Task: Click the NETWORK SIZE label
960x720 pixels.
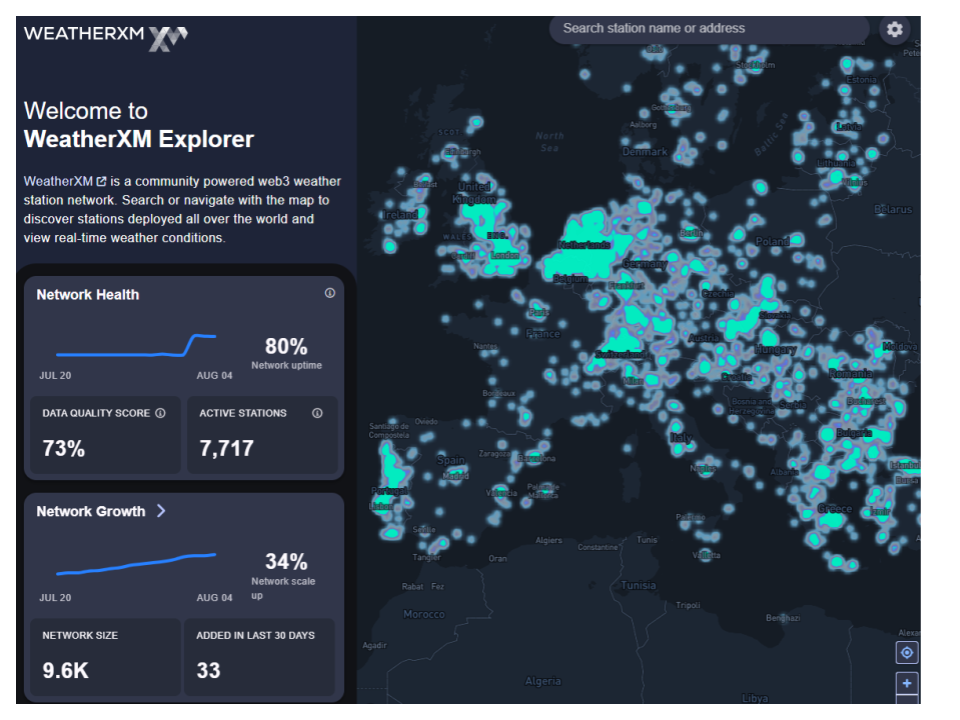Action: click(80, 636)
